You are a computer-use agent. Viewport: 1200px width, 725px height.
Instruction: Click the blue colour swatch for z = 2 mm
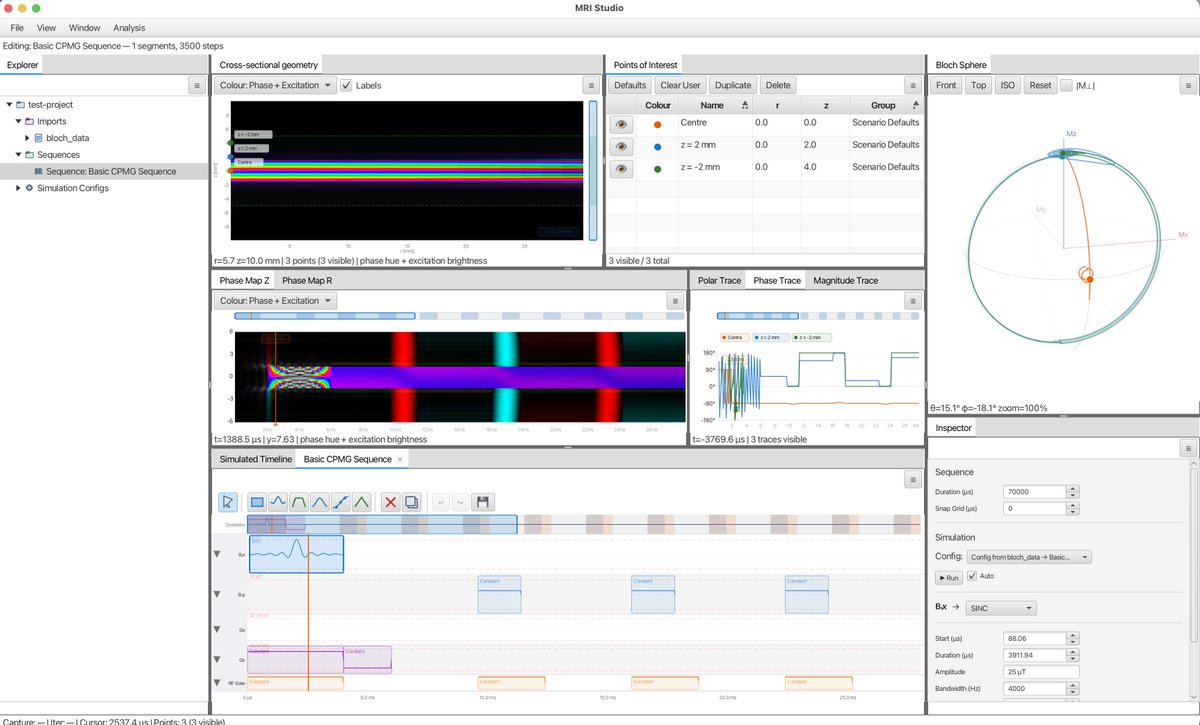tap(657, 146)
